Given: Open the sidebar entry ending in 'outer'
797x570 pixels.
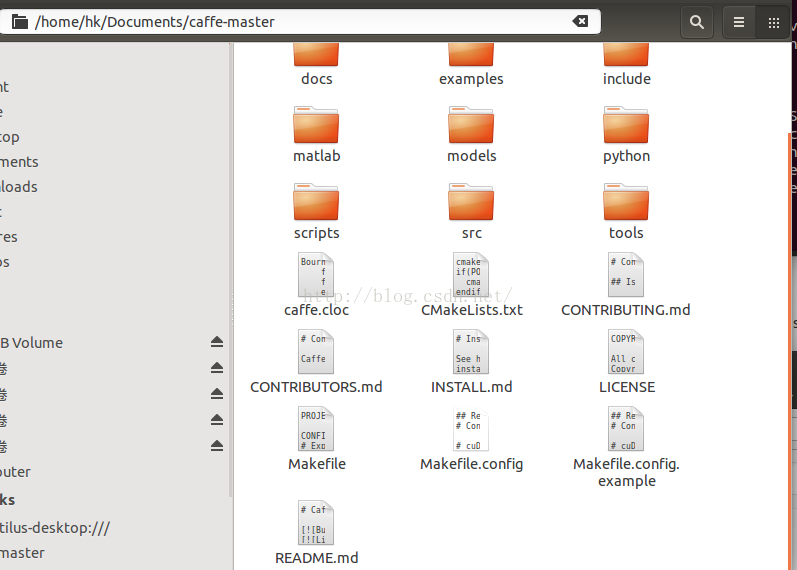Looking at the screenshot, I should pos(15,472).
